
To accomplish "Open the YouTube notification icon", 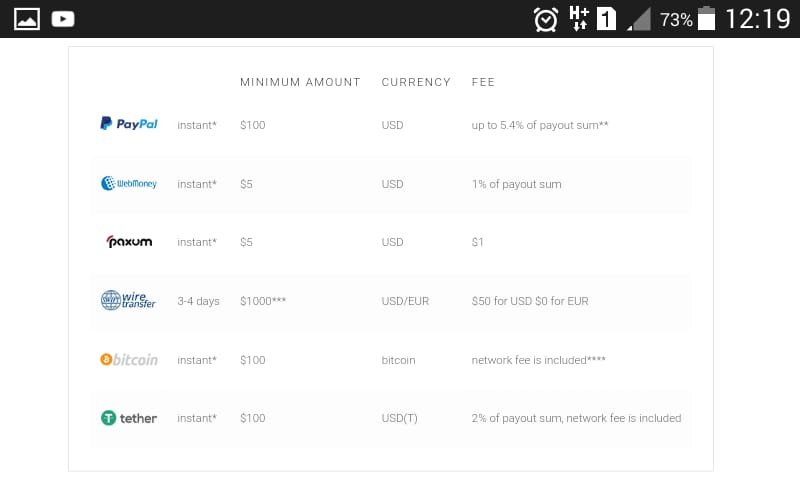I will (x=63, y=19).
